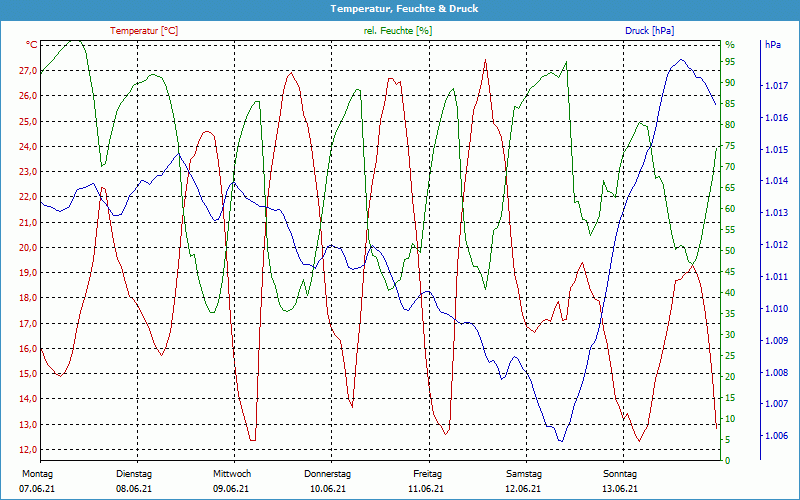Click the 90 humidity axis value
Screen dimensions: 800x500
[x=730, y=83]
